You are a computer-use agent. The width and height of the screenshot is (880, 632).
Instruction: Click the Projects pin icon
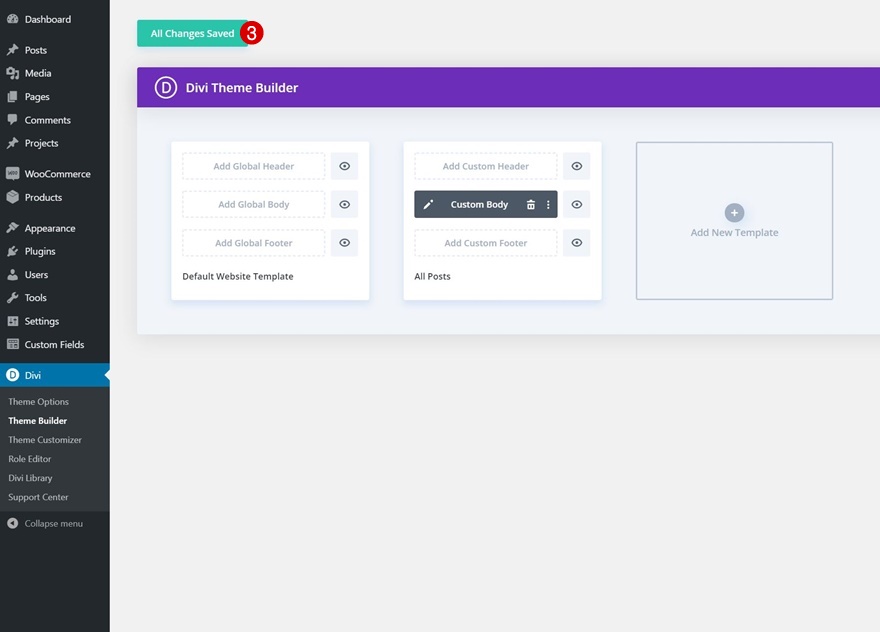pyautogui.click(x=12, y=143)
